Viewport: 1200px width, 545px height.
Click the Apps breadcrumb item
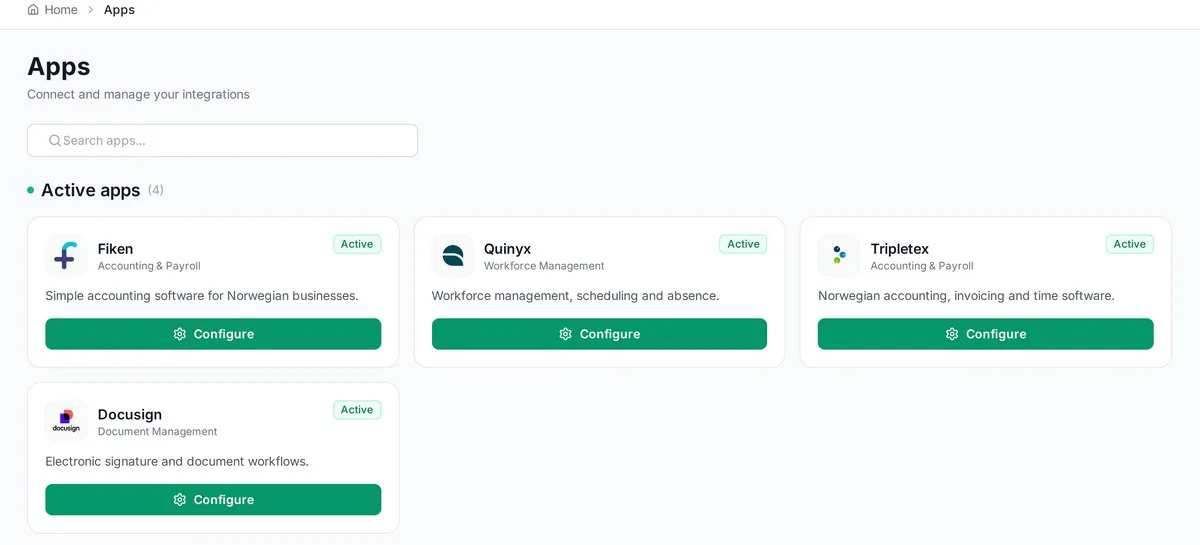coord(119,10)
